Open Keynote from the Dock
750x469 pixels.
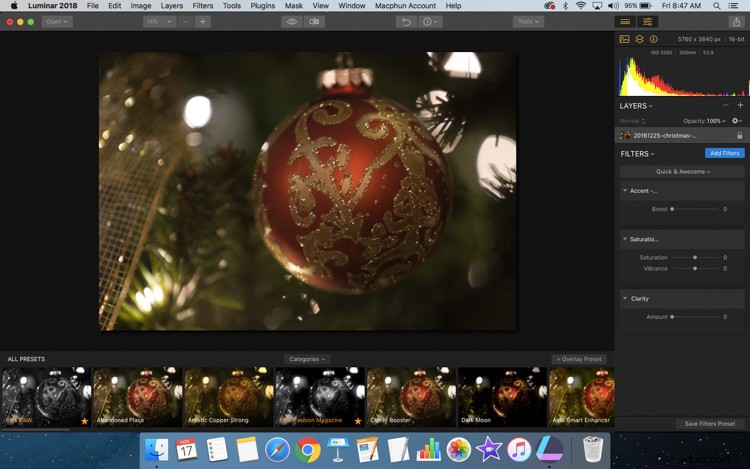click(338, 449)
